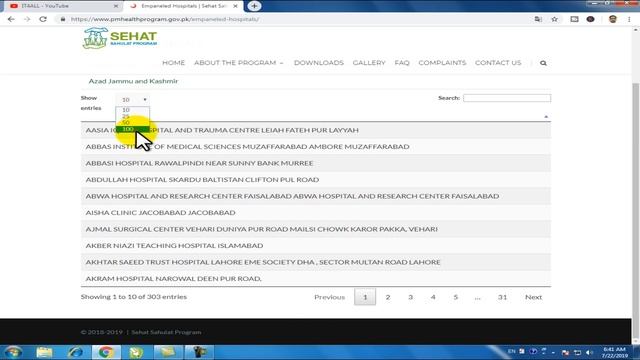
Task: Click the padlock icon in address bar
Action: [x=62, y=19]
